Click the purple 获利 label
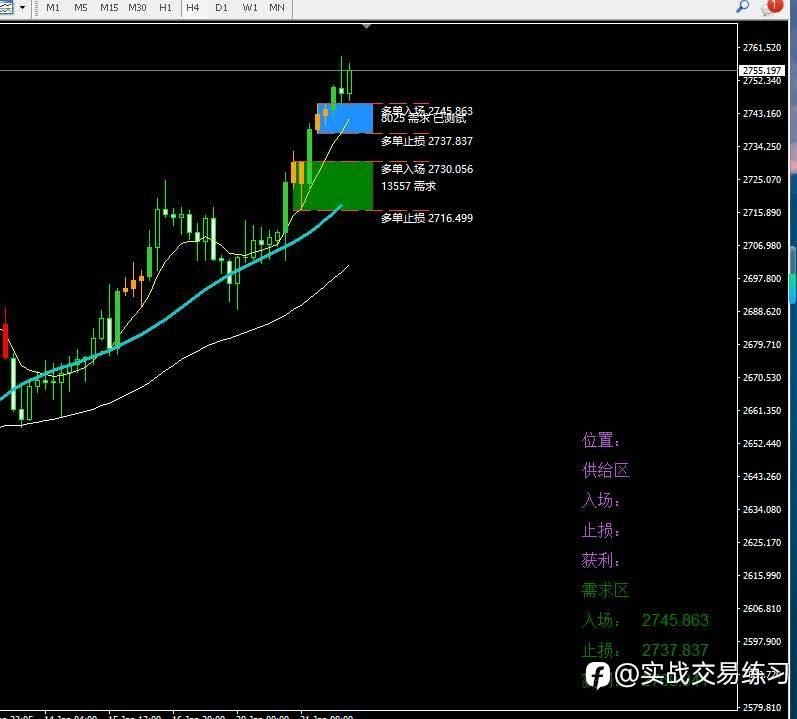Screen dimensions: 797x719 coord(601,560)
